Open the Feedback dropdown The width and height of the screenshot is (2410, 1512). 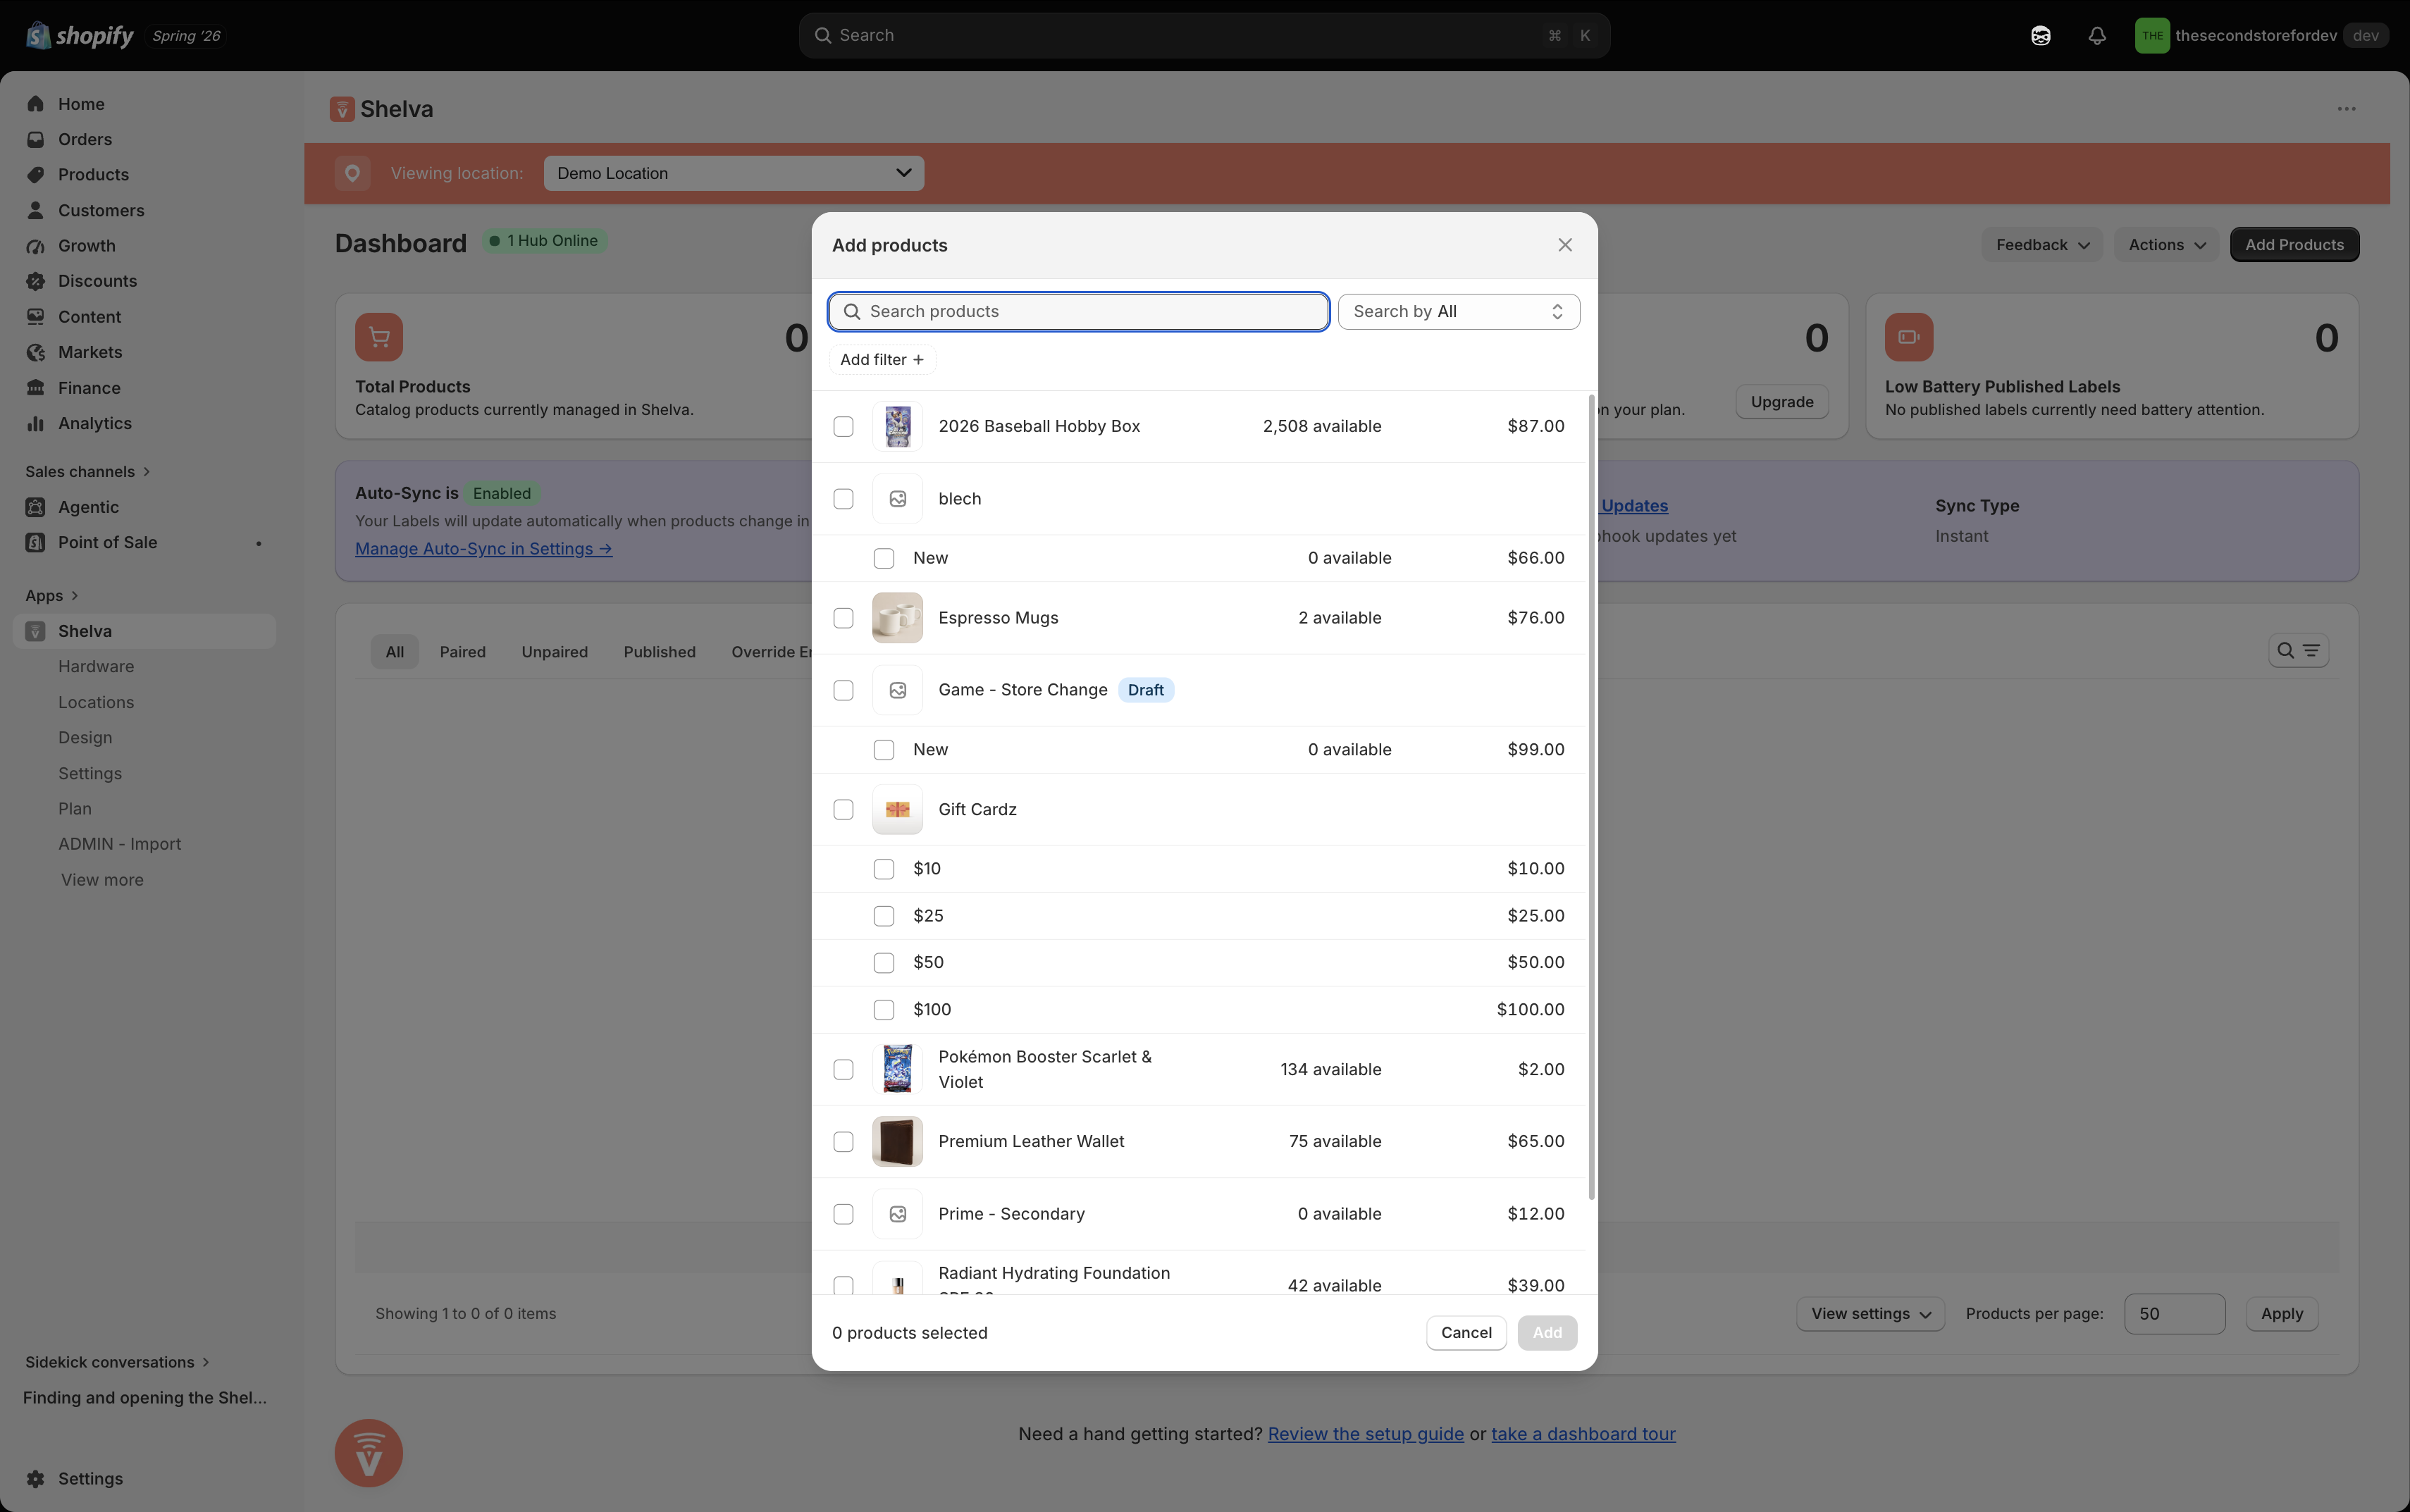2042,245
